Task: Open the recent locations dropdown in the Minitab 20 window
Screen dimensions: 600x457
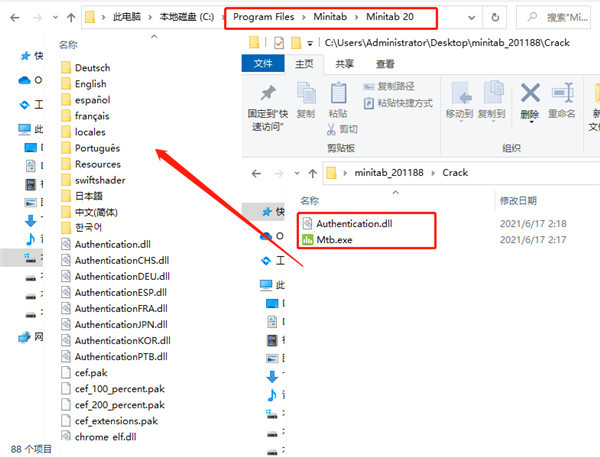Action: tap(55, 18)
